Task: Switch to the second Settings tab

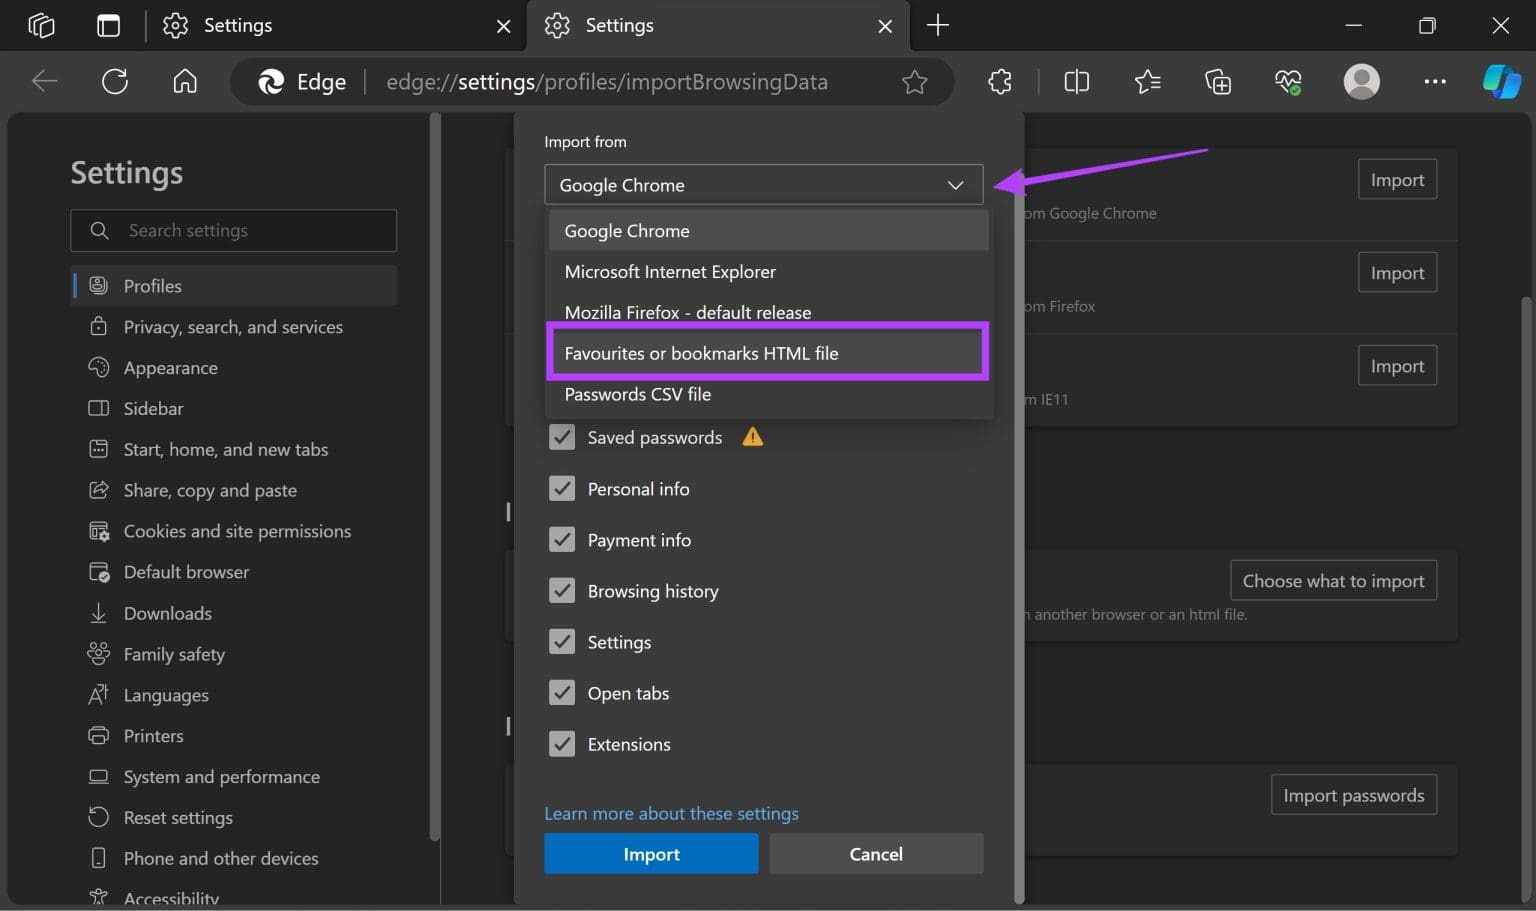Action: 620,25
